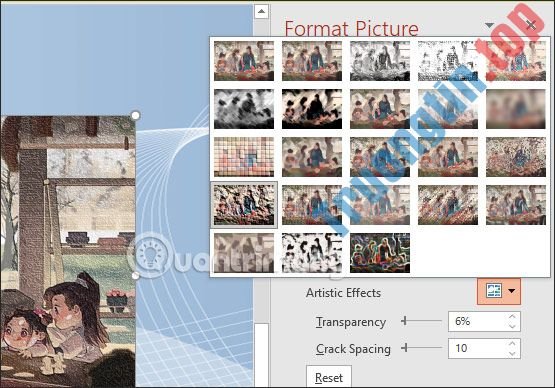Decrease Crack Spacing with the down spinner
The height and width of the screenshot is (388, 555).
[x=512, y=353]
